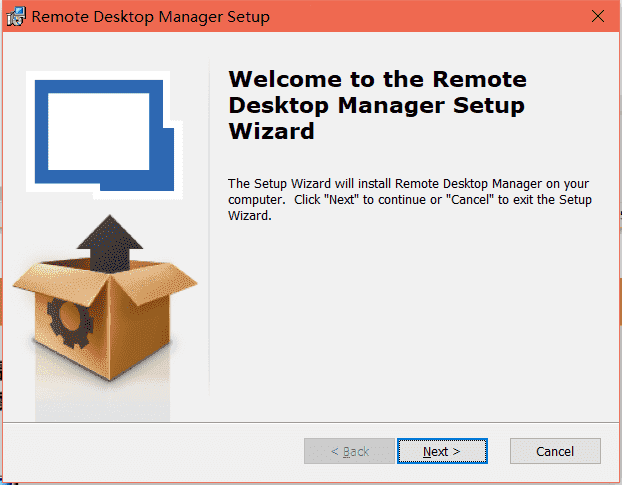Viewport: 622px width, 485px height.
Task: Click the cardboard box installer graphic
Action: point(105,298)
